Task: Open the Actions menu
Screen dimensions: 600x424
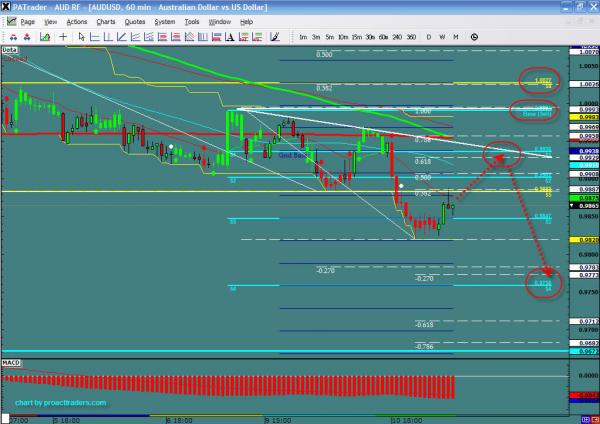Action: (76, 20)
